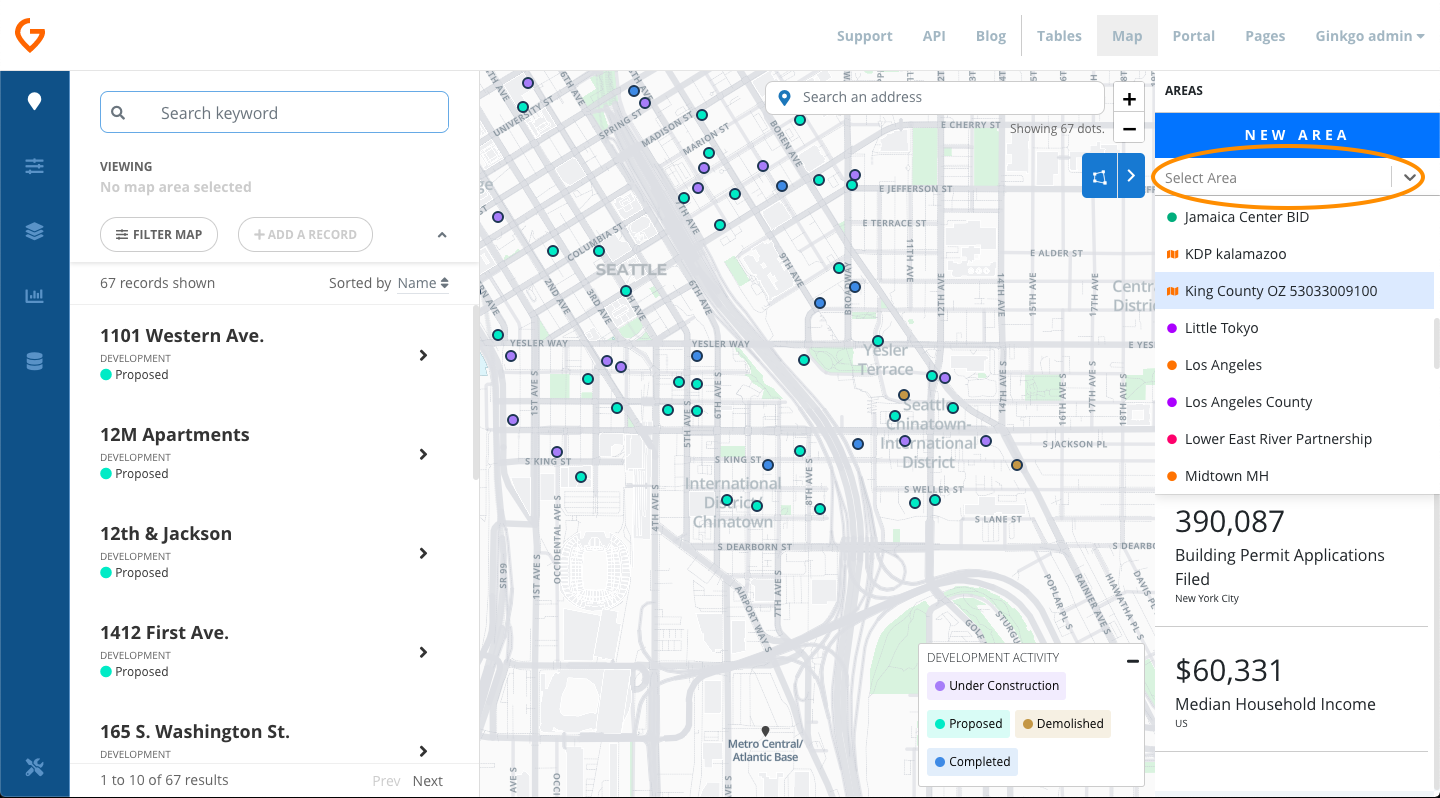Choose Lower East River Partnership area

click(1295, 439)
